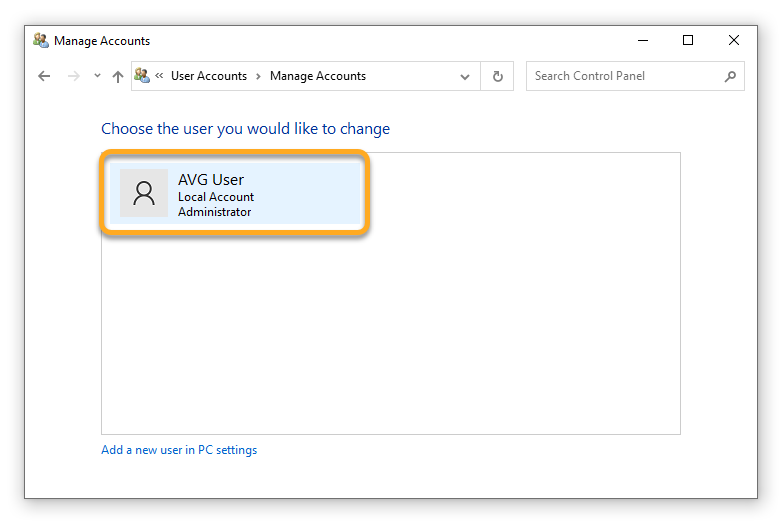Click the Back arrow navigation button

pyautogui.click(x=44, y=76)
